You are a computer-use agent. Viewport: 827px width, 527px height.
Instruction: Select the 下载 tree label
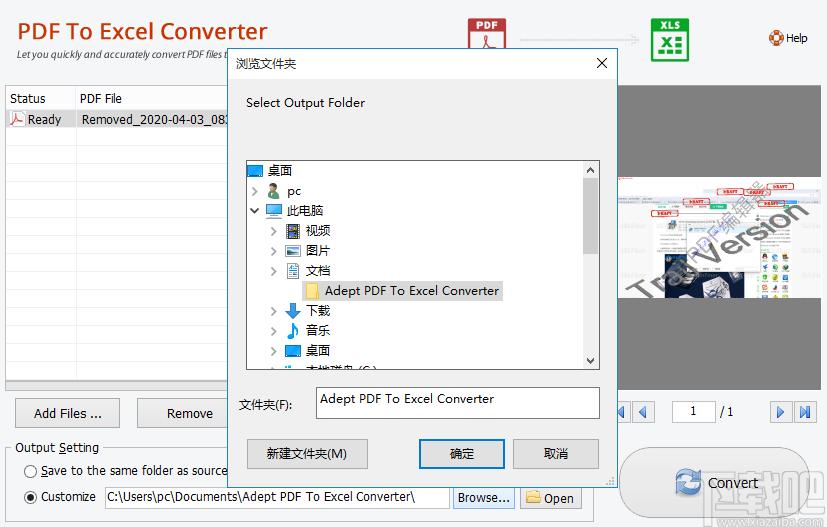(x=318, y=311)
